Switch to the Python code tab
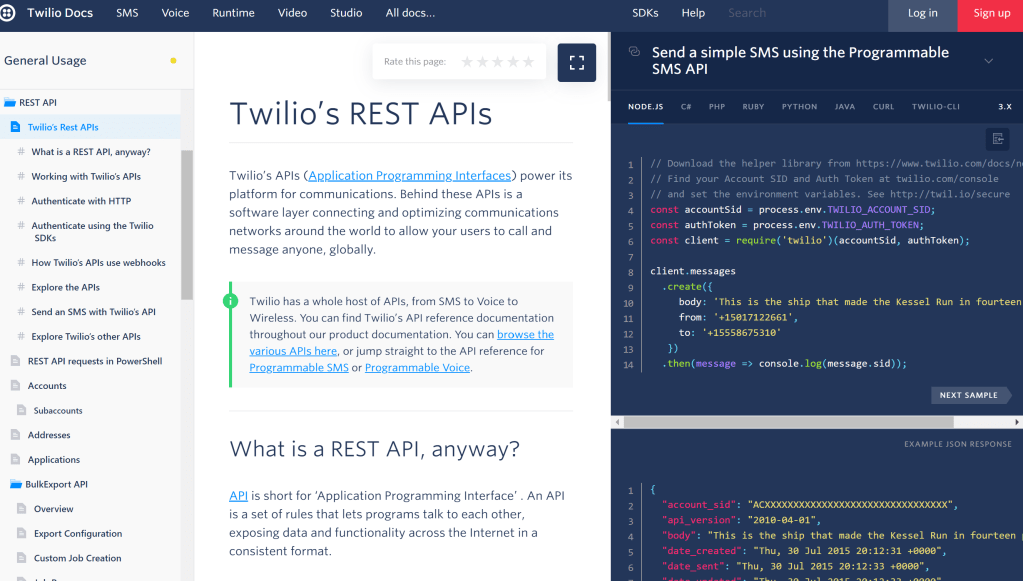The width and height of the screenshot is (1023, 581). click(799, 106)
